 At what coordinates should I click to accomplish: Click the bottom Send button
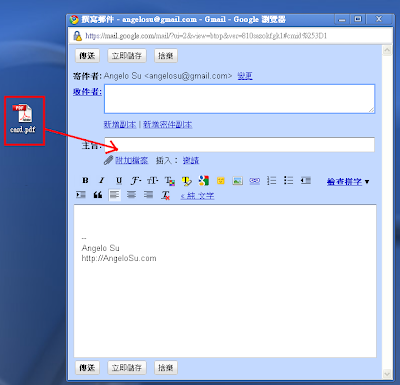[x=87, y=368]
